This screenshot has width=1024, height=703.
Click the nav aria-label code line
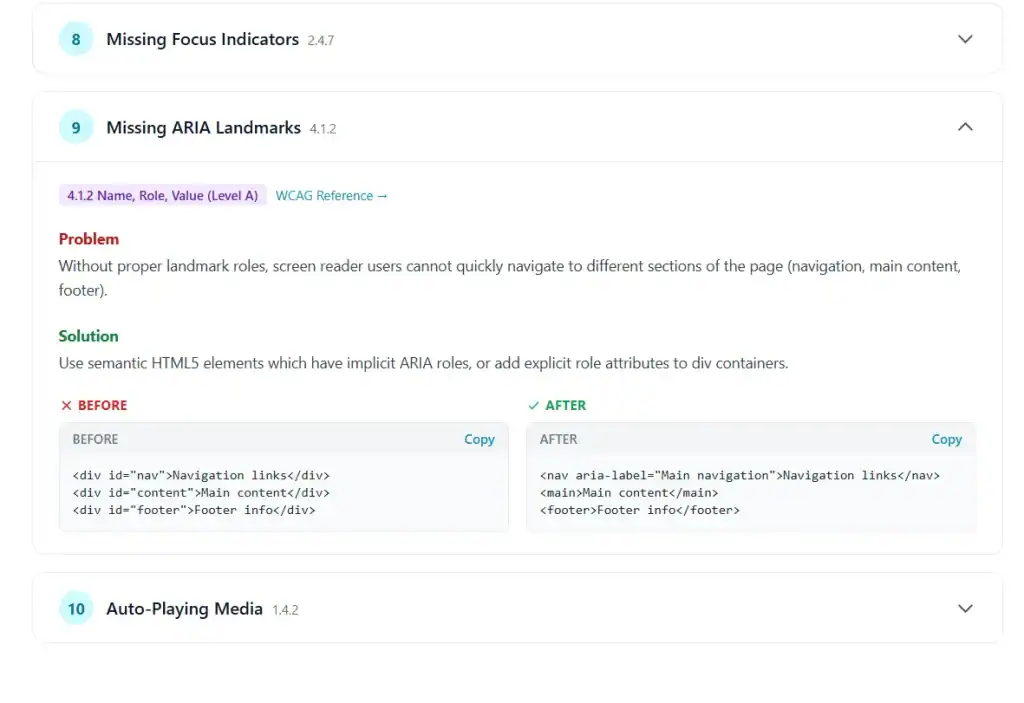(x=740, y=475)
